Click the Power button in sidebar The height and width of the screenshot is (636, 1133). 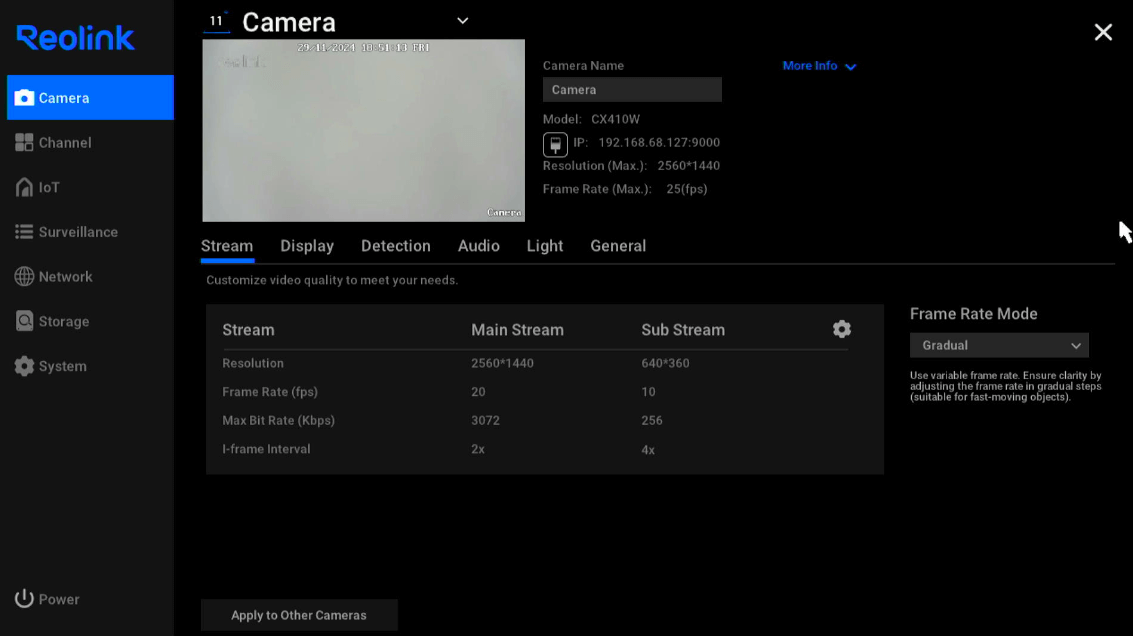click(x=48, y=599)
